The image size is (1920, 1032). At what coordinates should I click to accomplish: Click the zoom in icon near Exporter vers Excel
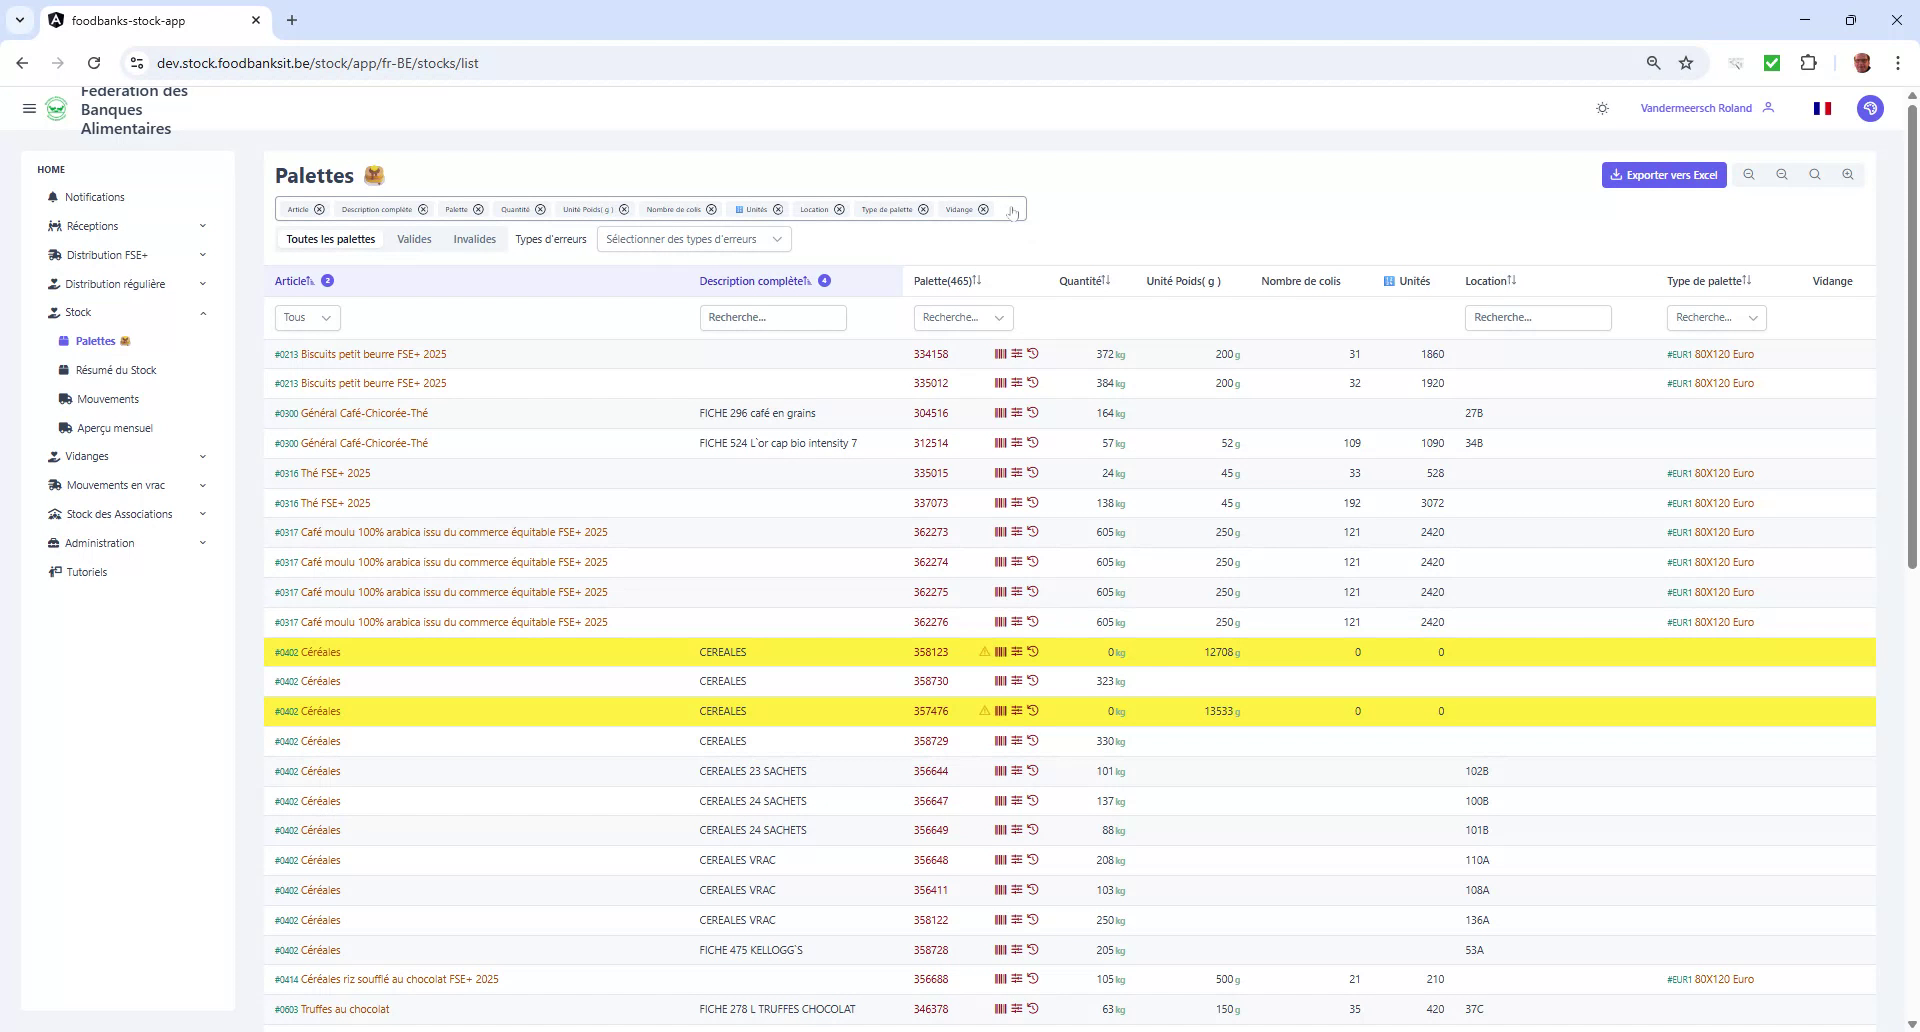[1848, 174]
